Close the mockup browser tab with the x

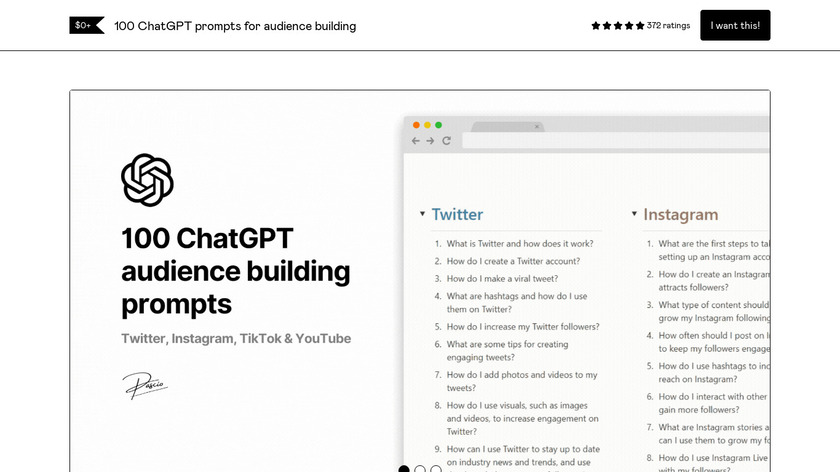click(537, 127)
